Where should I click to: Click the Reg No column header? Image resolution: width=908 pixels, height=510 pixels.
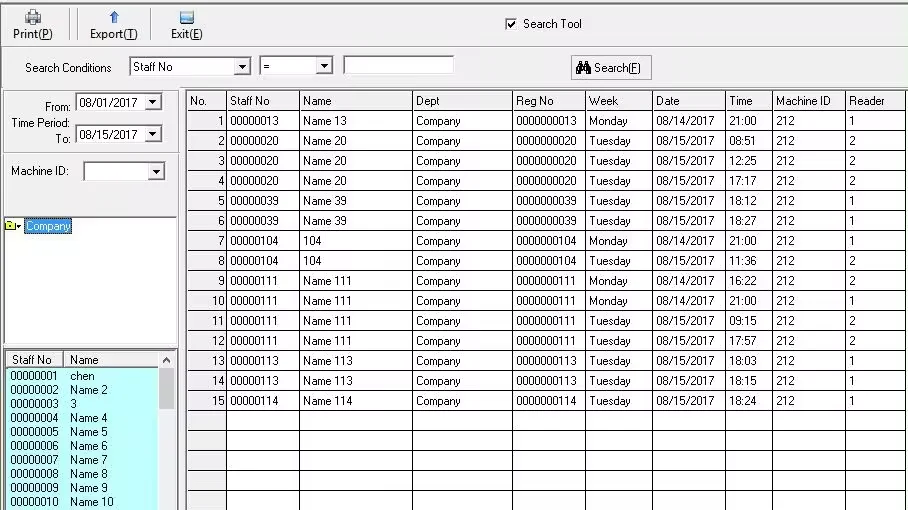coord(549,101)
